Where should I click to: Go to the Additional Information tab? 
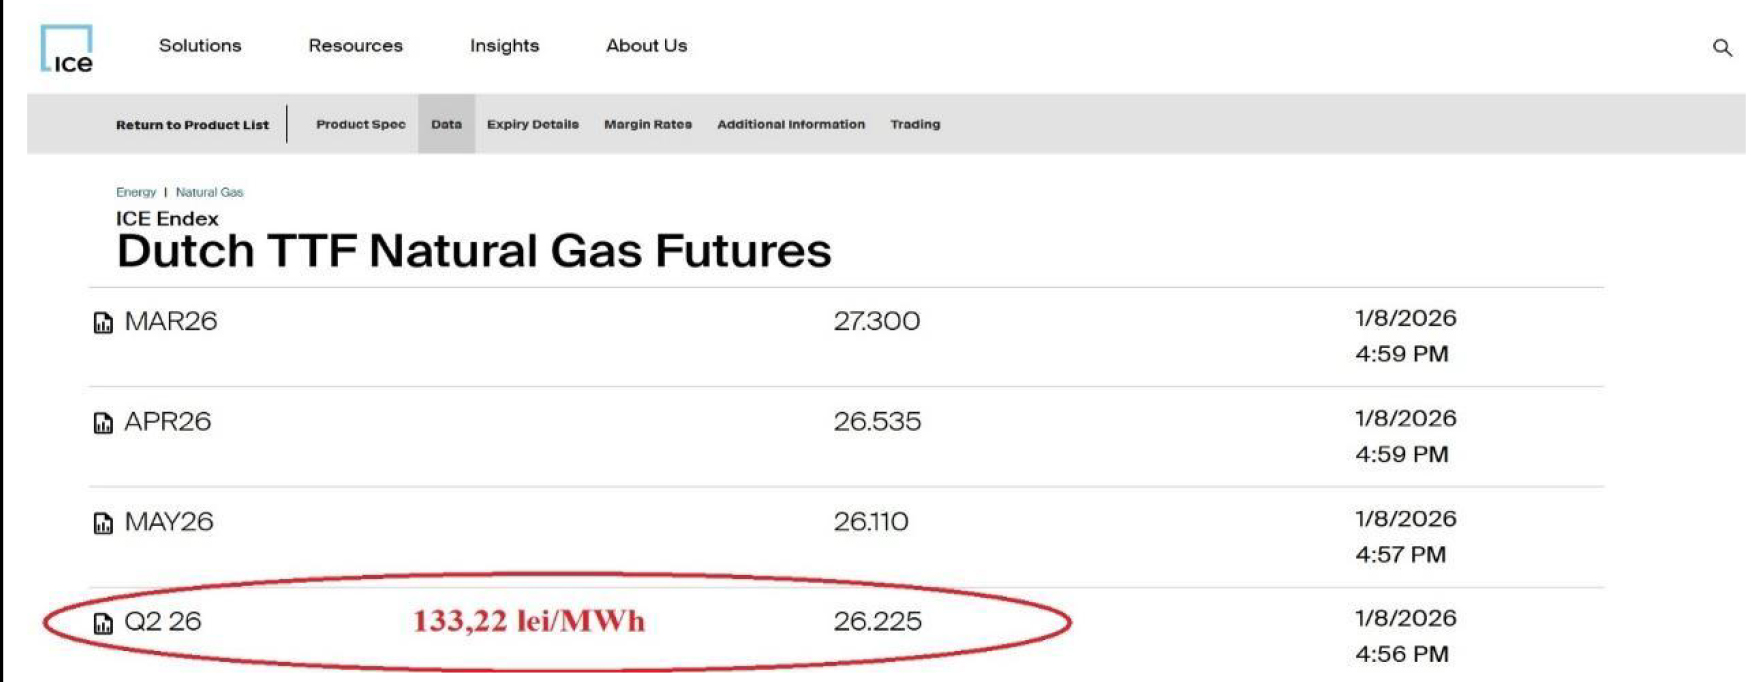tap(790, 125)
